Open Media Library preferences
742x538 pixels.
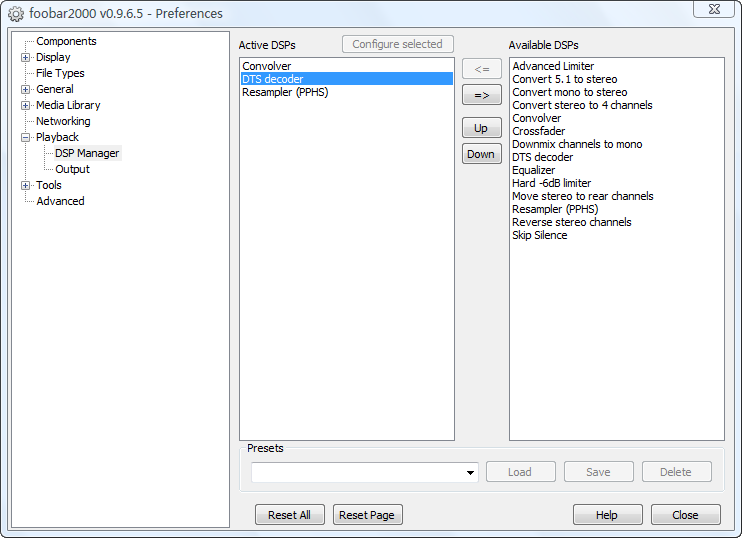coord(68,105)
